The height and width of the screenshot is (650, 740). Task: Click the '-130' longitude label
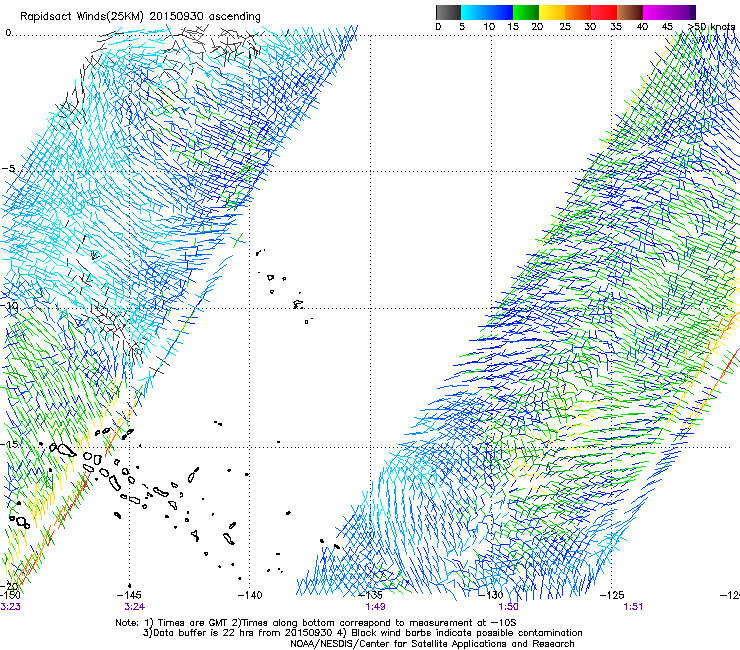point(491,595)
